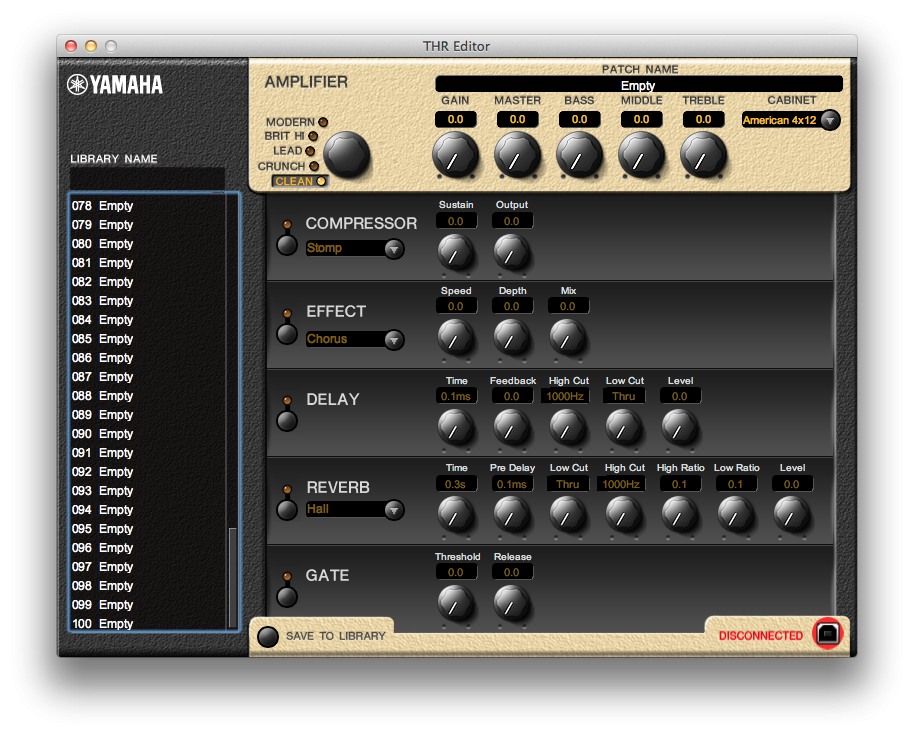
Task: Click the Reverb Level knob
Action: click(x=791, y=515)
